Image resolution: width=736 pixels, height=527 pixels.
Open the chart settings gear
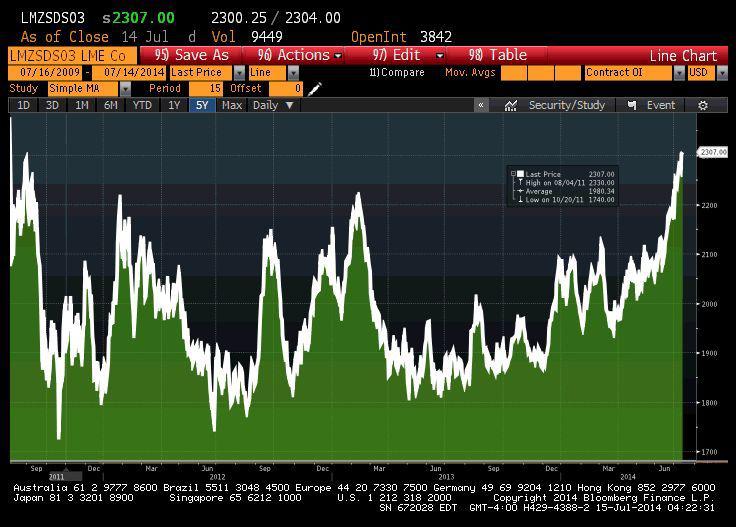point(703,105)
